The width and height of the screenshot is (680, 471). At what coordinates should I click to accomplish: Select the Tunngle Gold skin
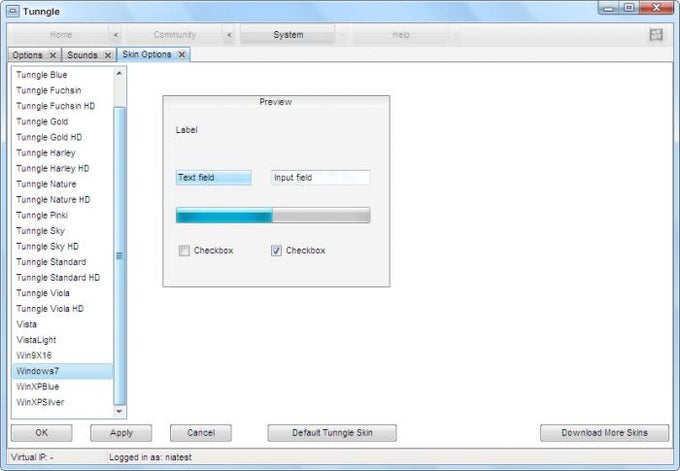62,122
